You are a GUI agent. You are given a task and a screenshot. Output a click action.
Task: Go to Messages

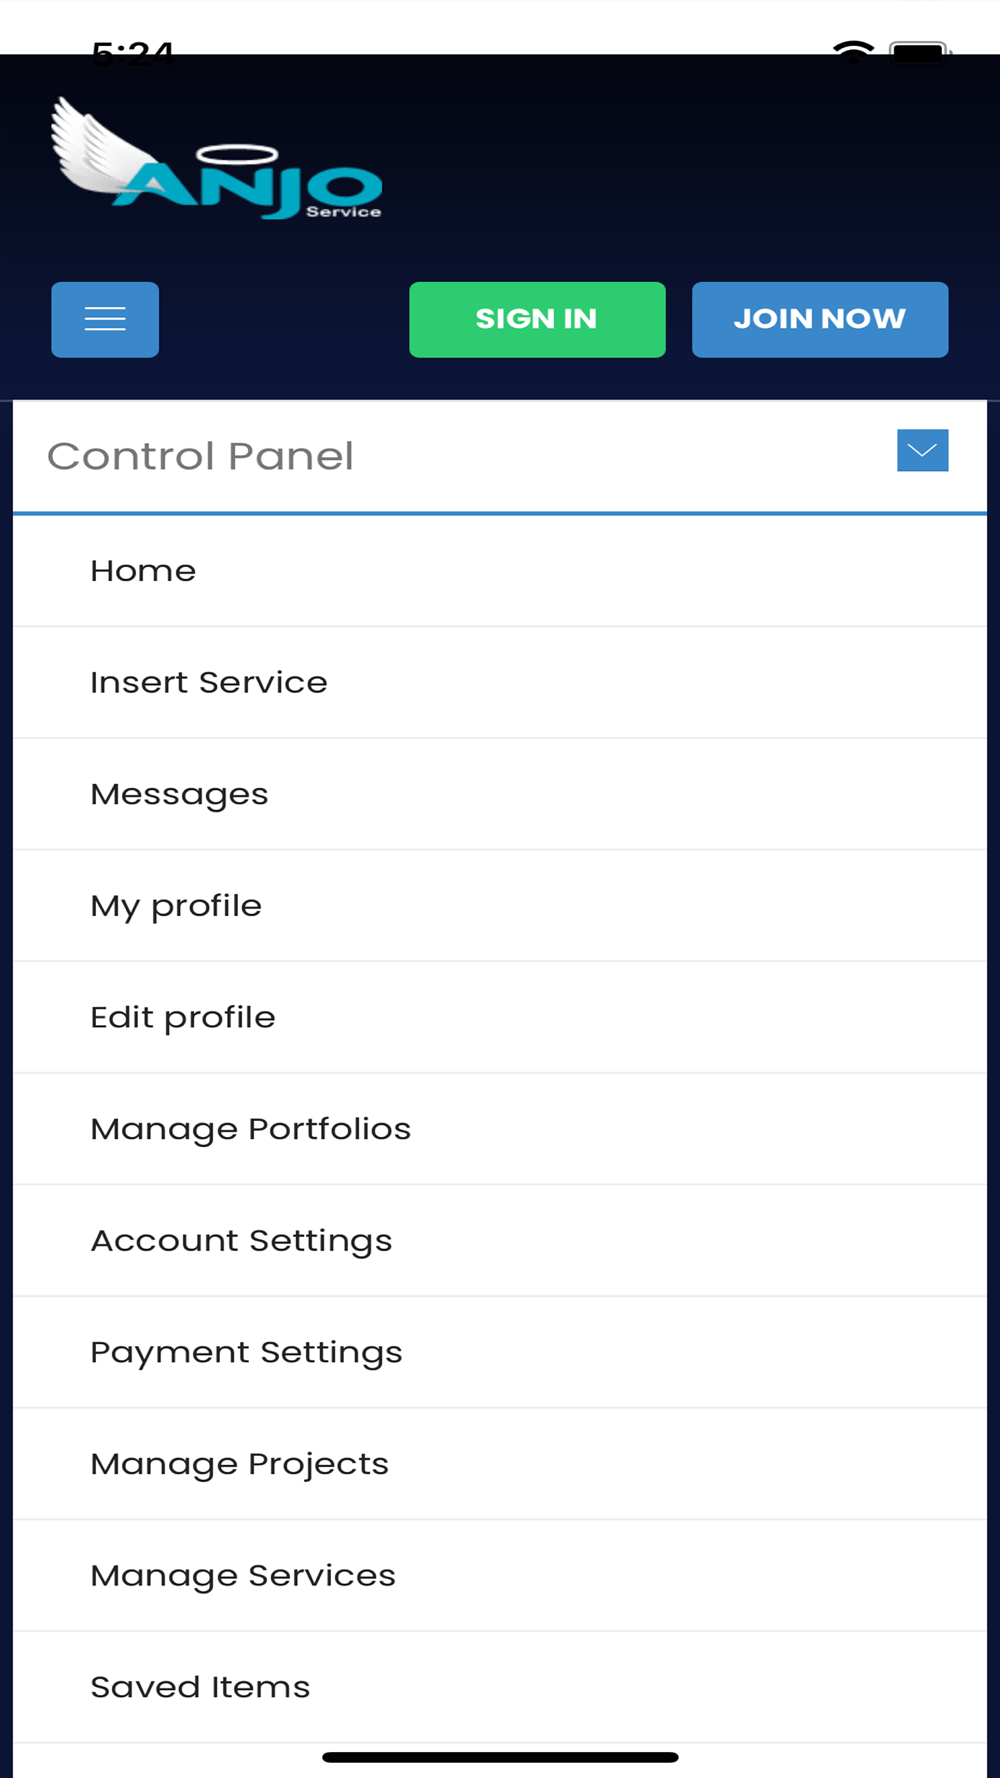coord(500,795)
